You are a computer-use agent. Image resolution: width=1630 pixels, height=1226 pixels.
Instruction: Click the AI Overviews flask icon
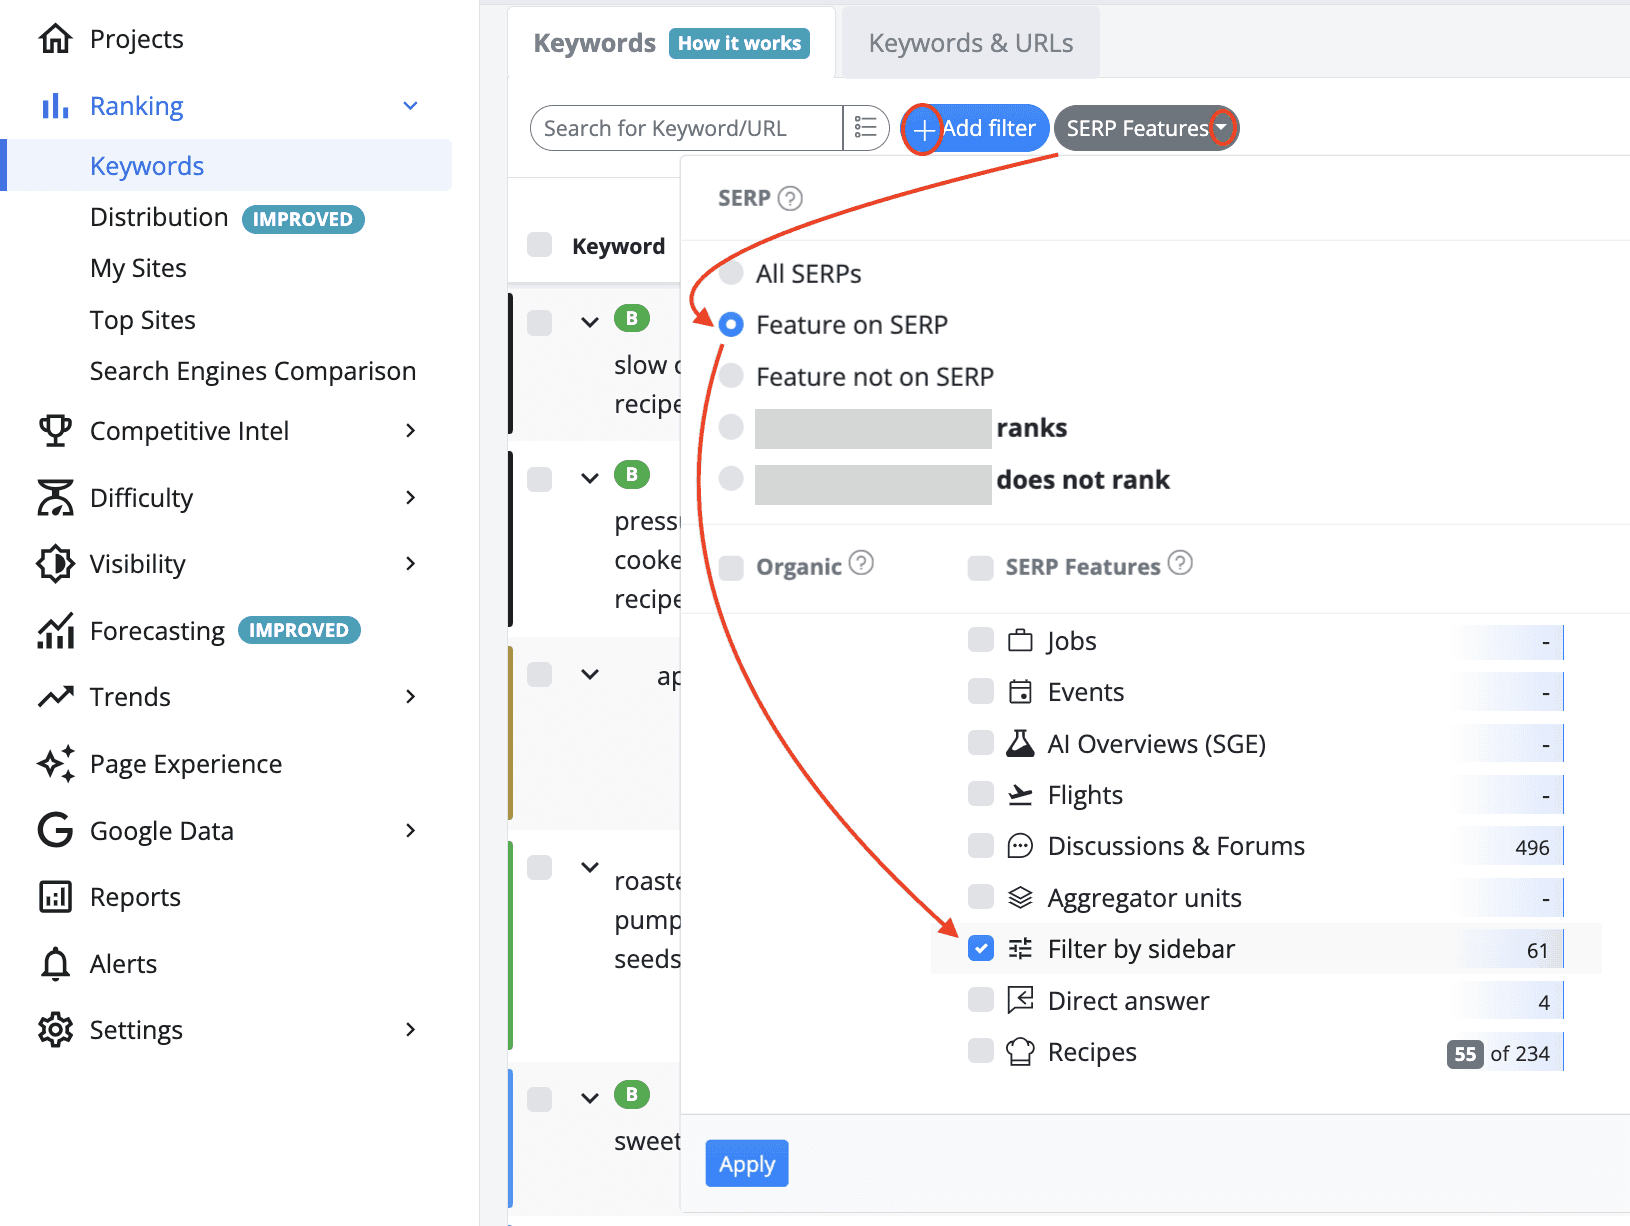point(1020,743)
